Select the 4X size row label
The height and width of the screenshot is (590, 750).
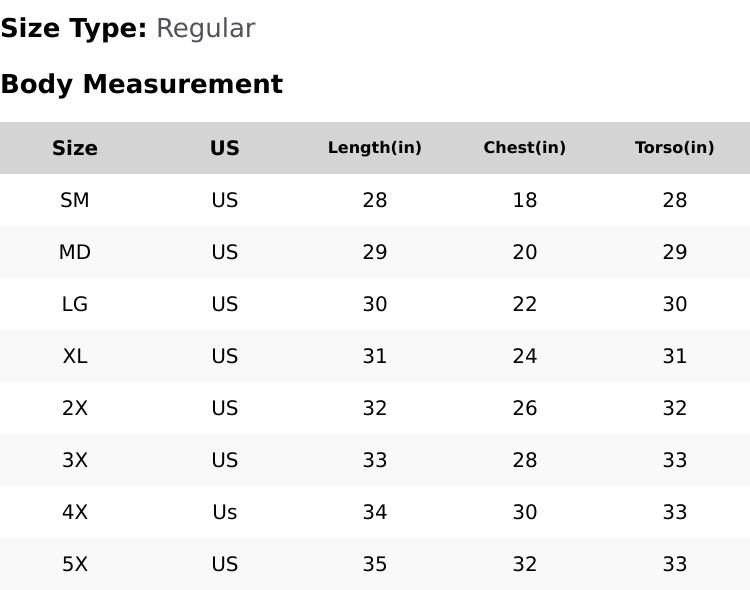[75, 512]
